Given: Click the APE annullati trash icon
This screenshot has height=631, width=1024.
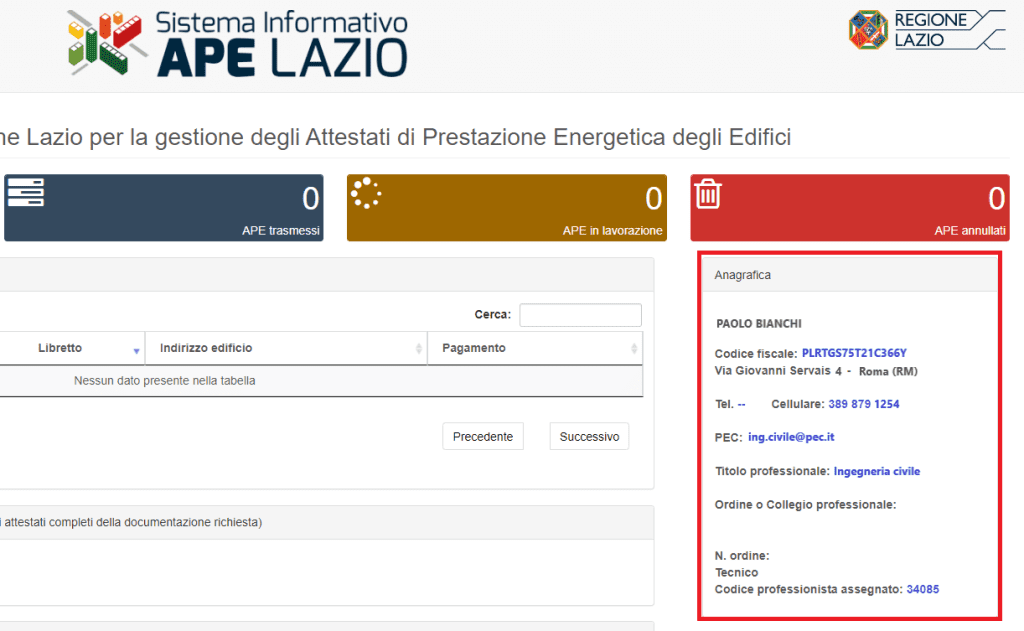Looking at the screenshot, I should coord(708,193).
